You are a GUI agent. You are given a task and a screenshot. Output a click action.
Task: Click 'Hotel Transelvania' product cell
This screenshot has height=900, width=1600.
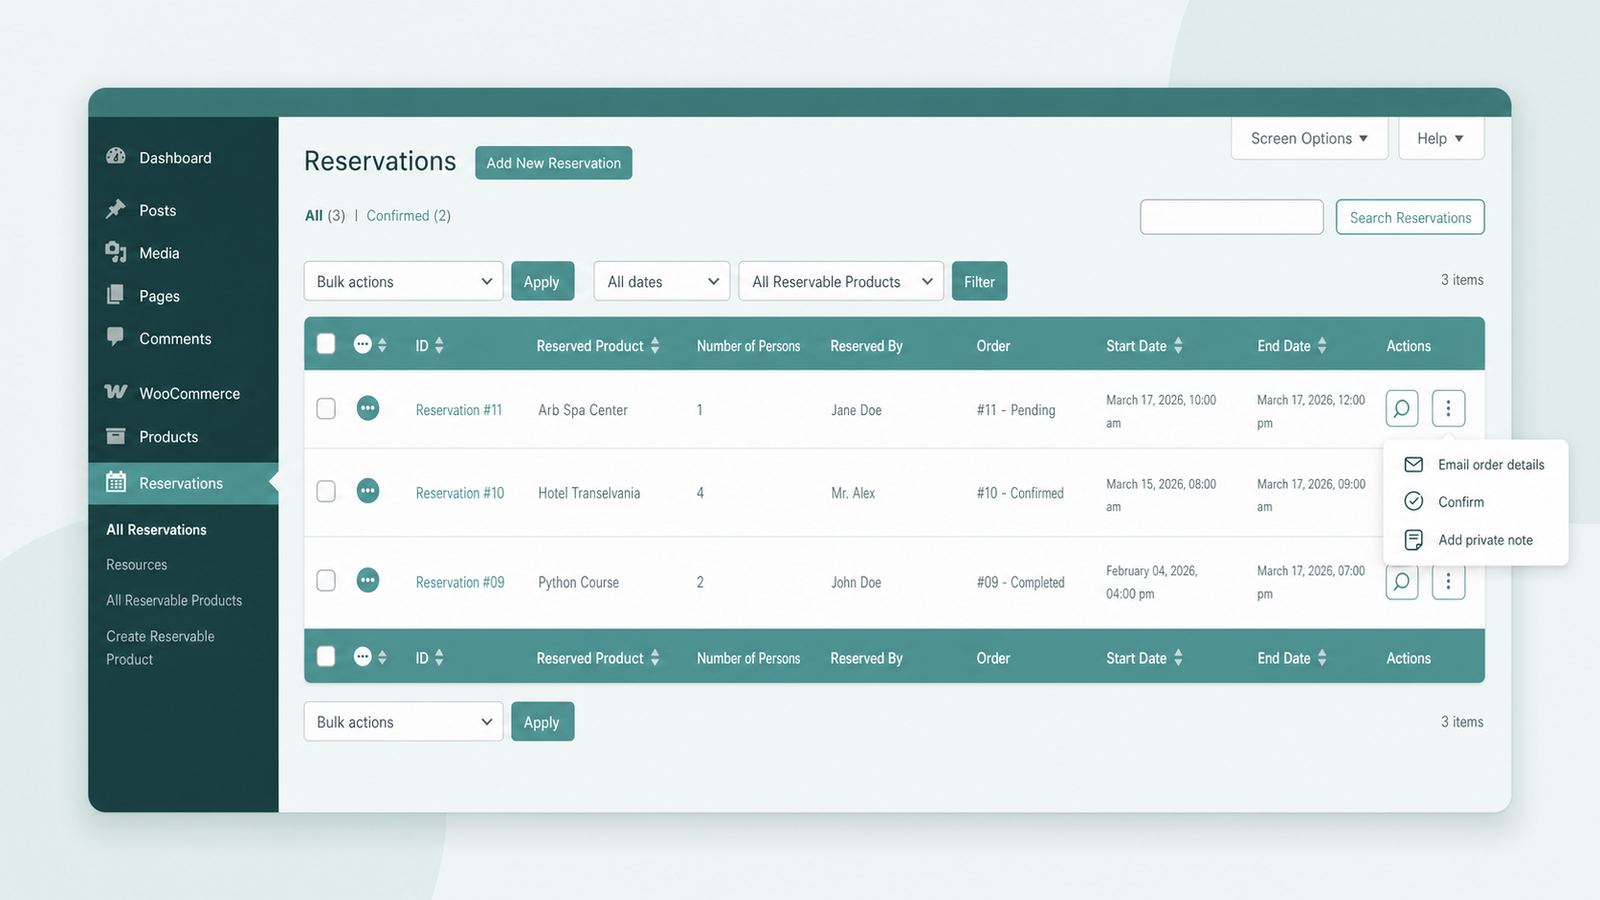(589, 492)
